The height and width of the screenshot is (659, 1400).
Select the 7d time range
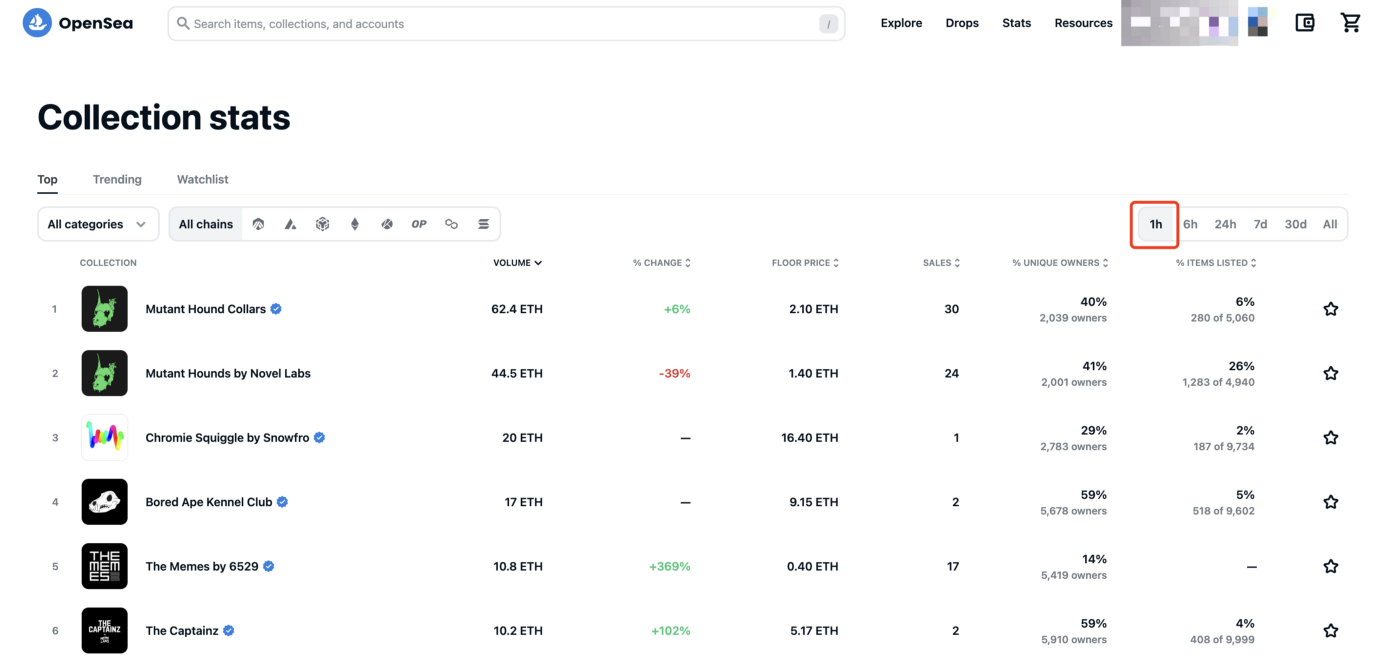pos(1260,224)
